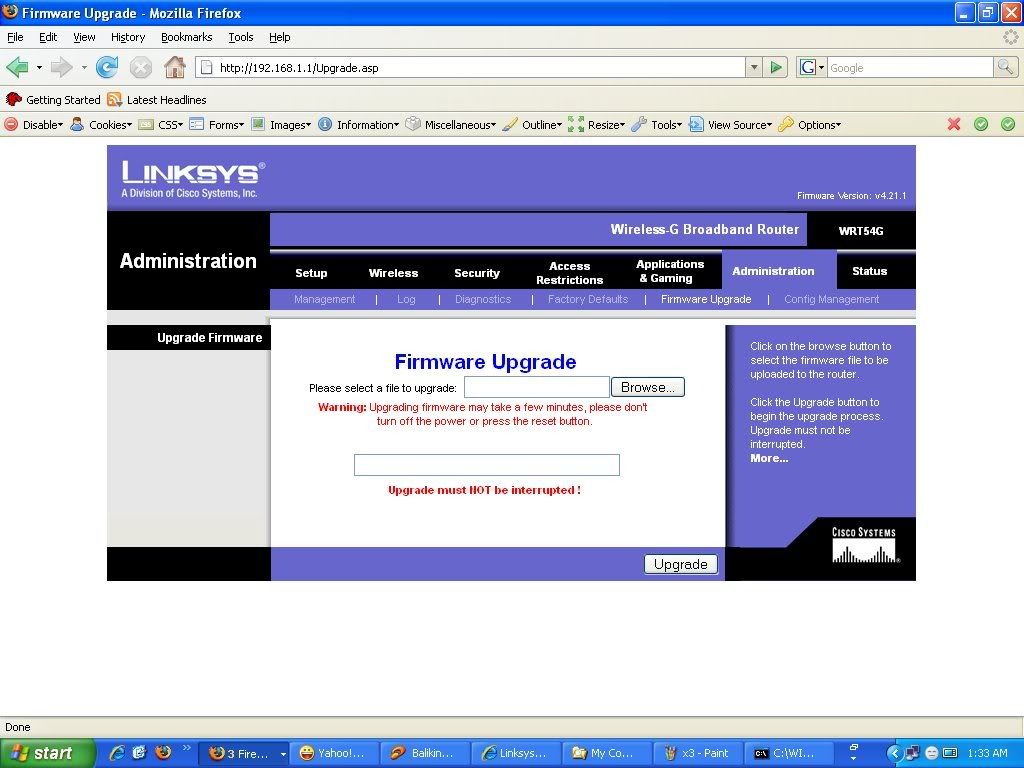This screenshot has width=1024, height=768.
Task: Open the Disable developer toolbar menu
Action: point(33,125)
